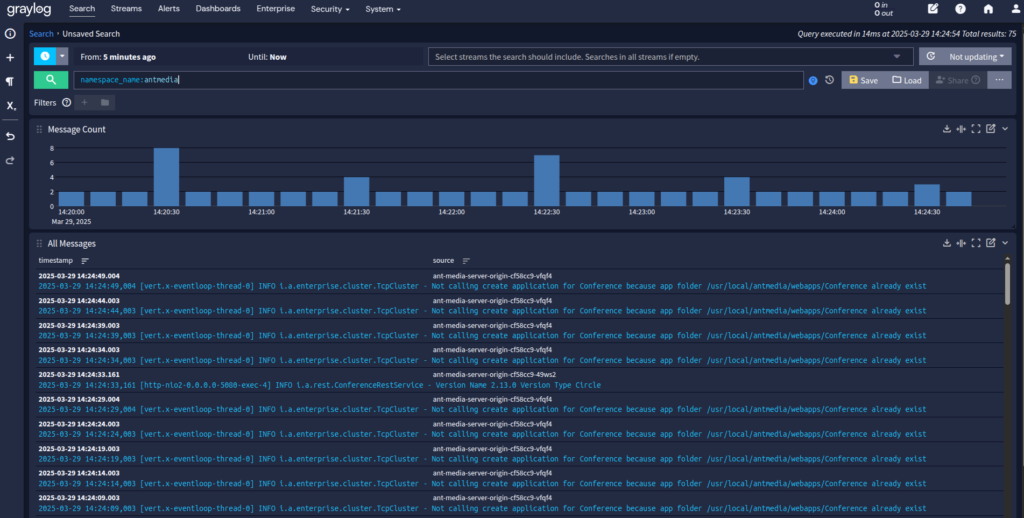This screenshot has height=518, width=1024.
Task: Click the All Messages move widget icon
Action: pyautogui.click(x=961, y=243)
